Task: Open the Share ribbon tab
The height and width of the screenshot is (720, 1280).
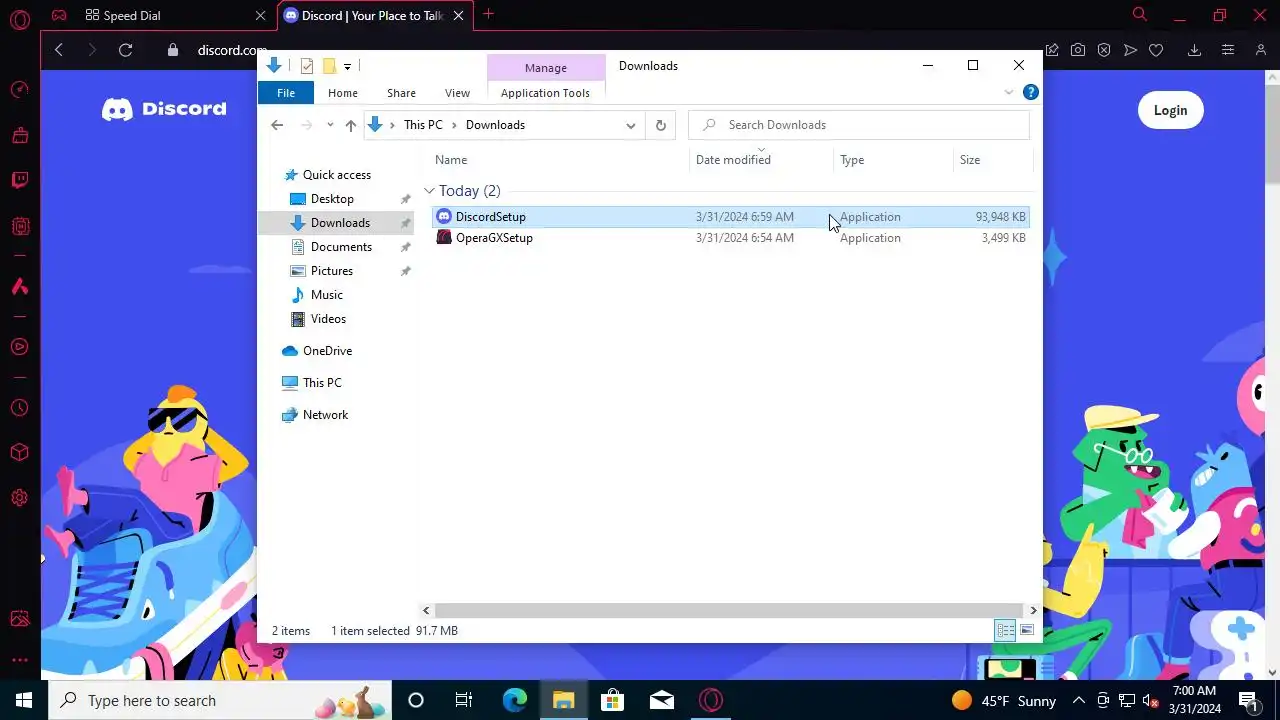Action: coord(401,93)
